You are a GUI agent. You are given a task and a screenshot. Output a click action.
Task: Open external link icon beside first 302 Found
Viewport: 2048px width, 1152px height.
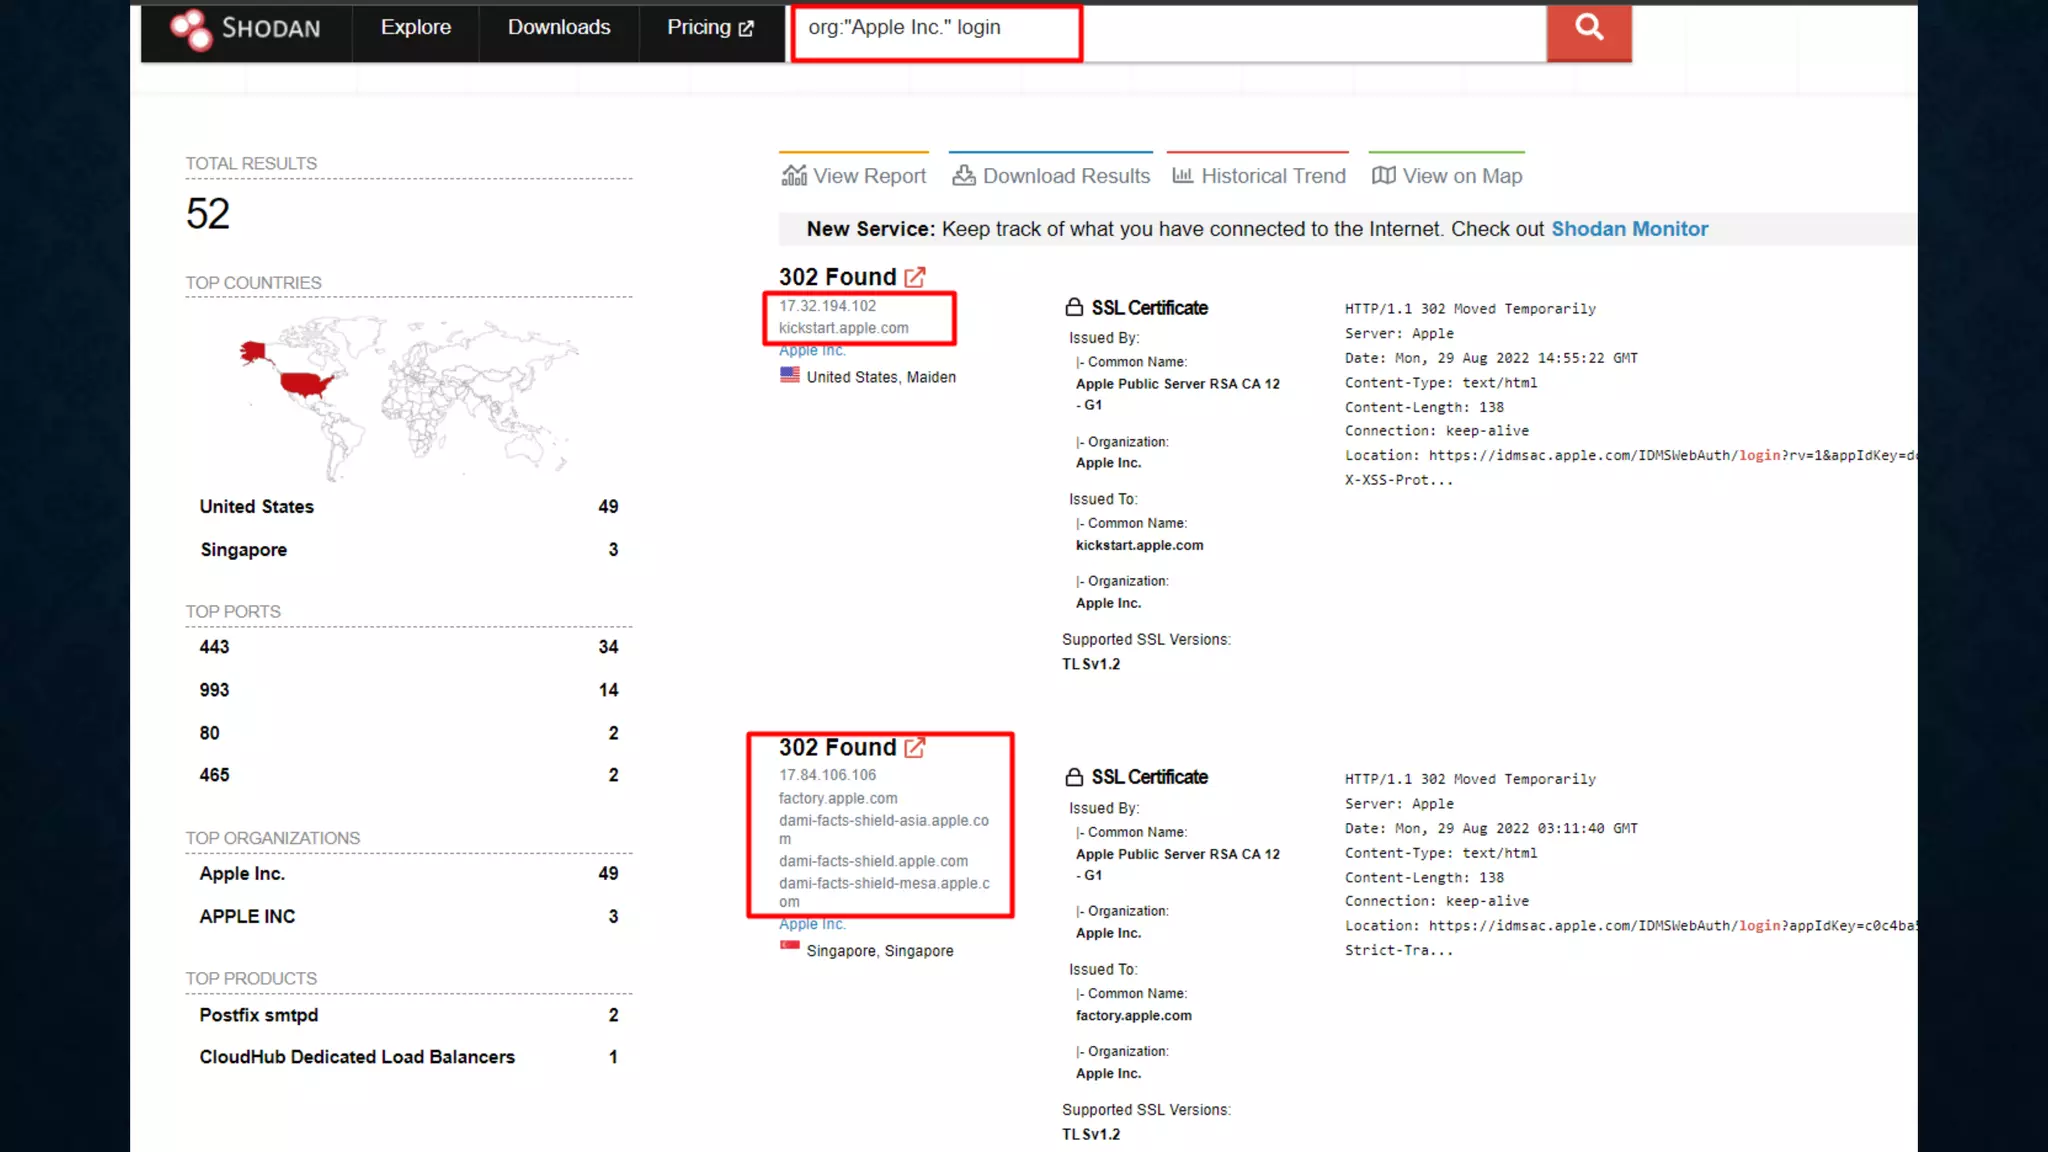(x=914, y=277)
